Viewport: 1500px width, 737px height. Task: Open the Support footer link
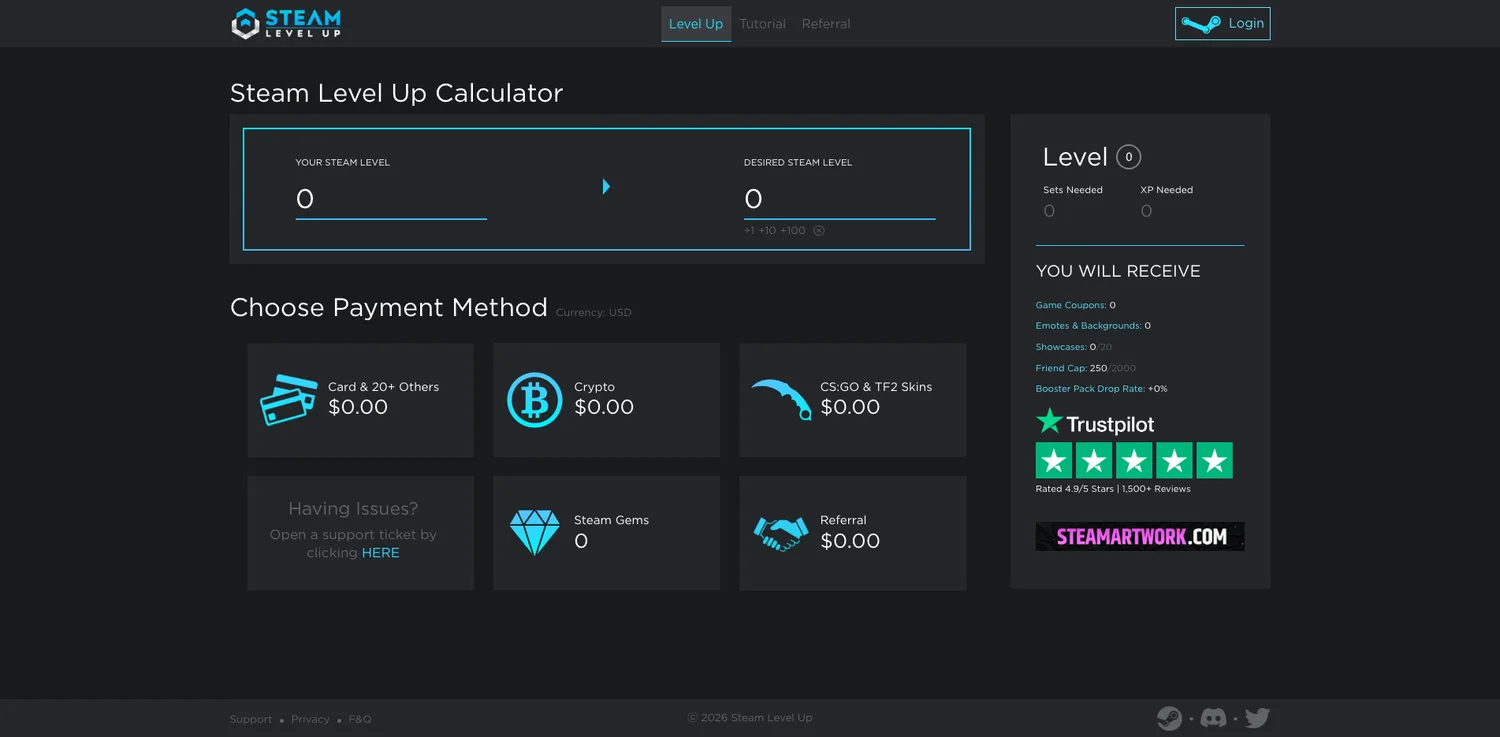coord(251,719)
